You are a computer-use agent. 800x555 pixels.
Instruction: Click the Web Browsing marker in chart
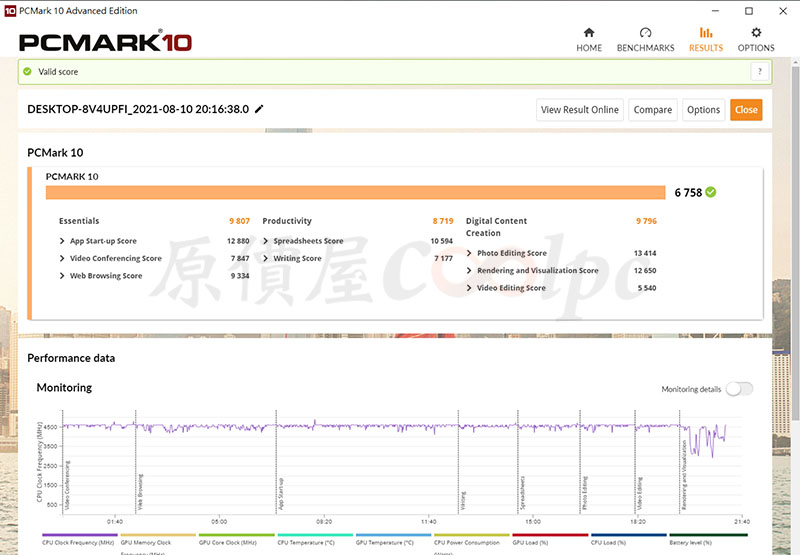coord(140,491)
